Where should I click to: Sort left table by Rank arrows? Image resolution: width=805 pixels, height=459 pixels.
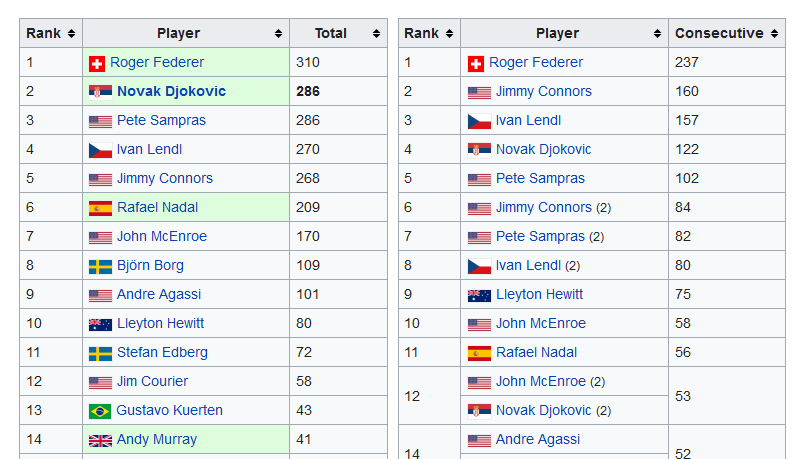(71, 33)
